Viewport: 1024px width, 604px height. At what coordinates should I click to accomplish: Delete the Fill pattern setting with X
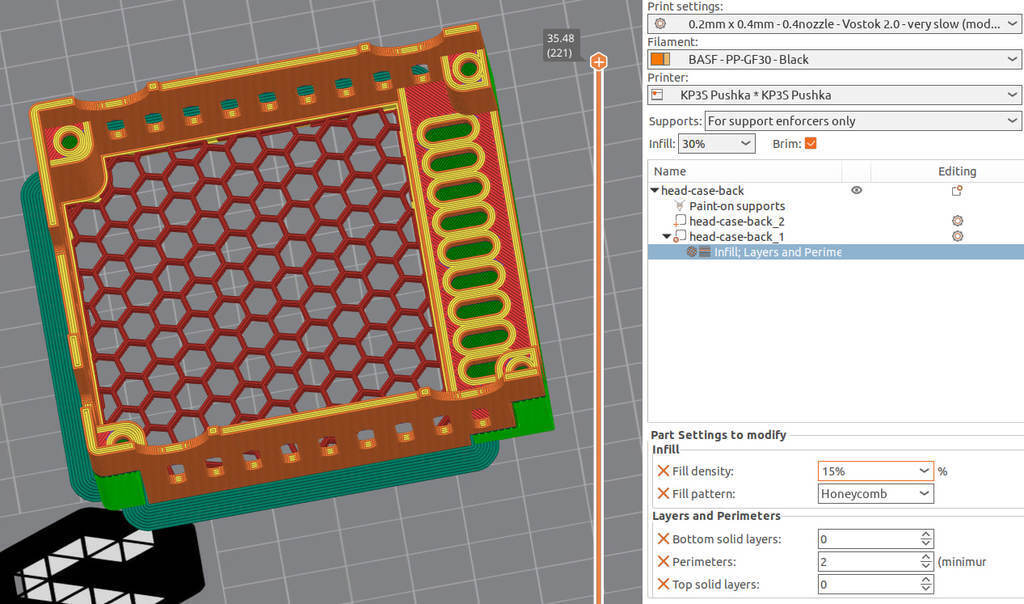click(x=663, y=494)
